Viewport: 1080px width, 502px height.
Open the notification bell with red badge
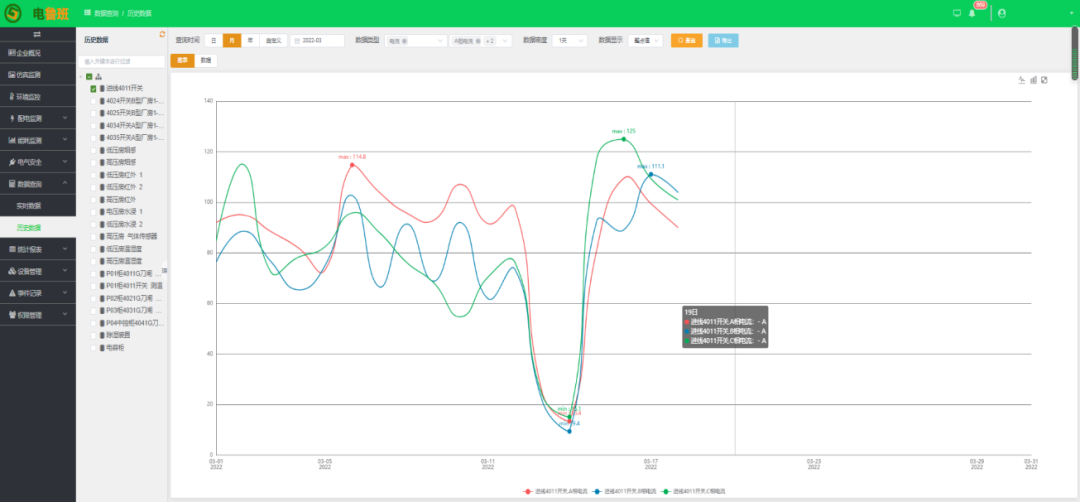[x=972, y=13]
